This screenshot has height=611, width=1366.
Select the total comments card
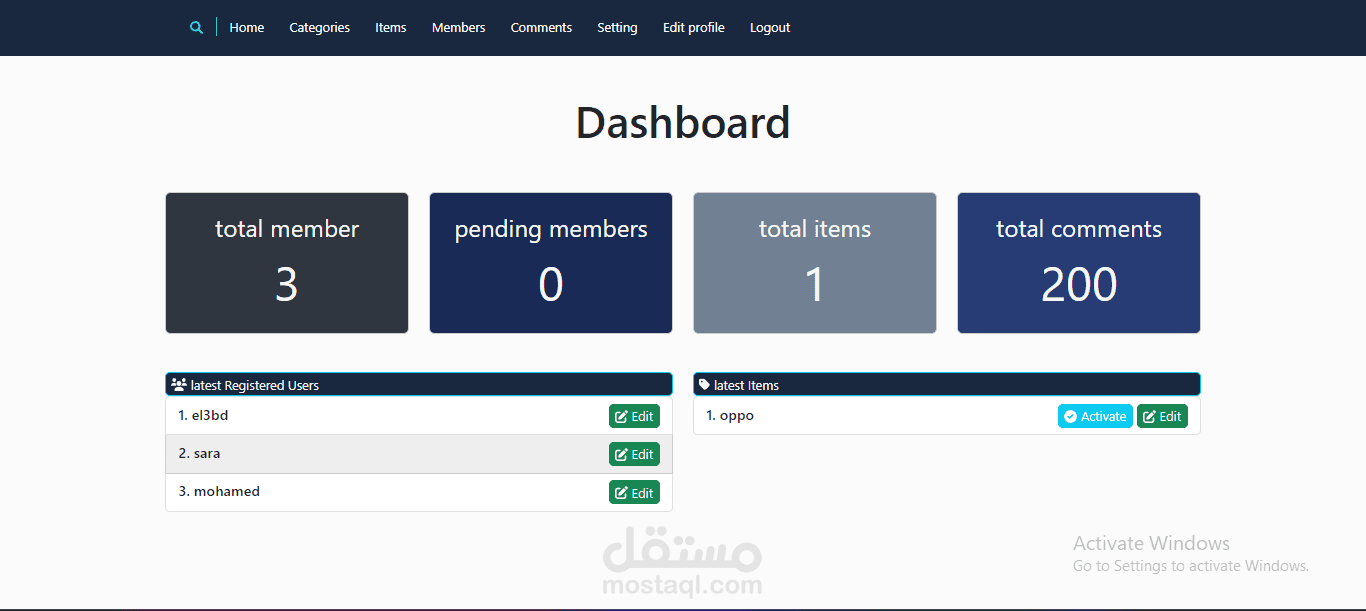click(x=1078, y=263)
